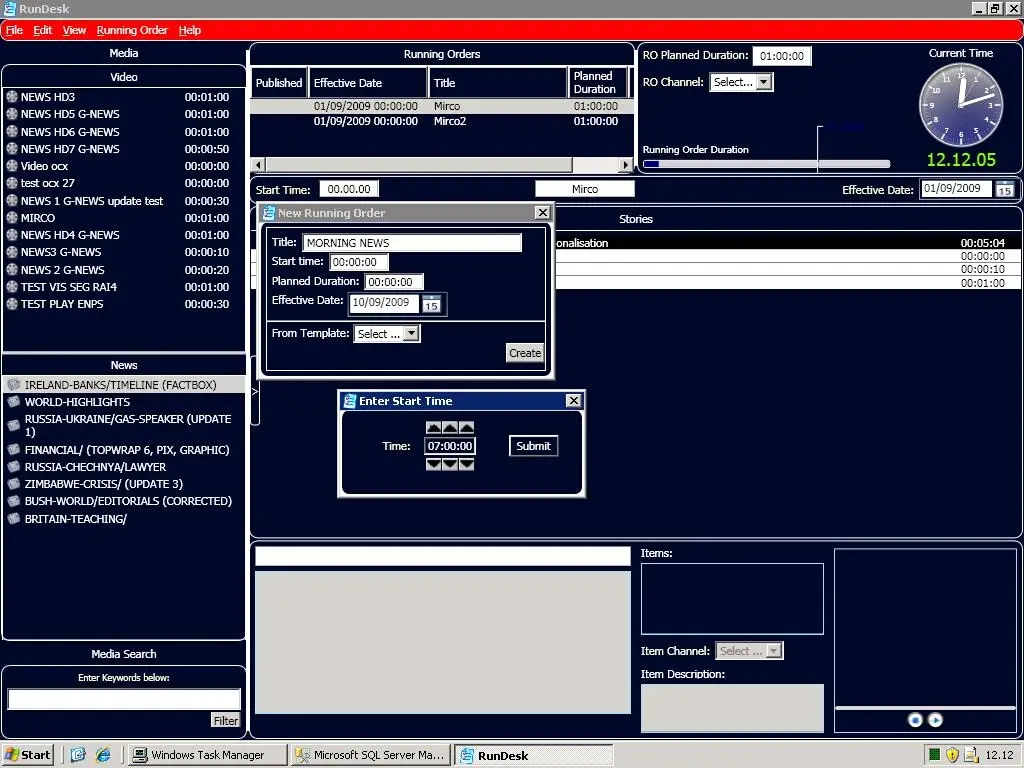Open calendar picker in New Running Order dialog

coord(432,304)
